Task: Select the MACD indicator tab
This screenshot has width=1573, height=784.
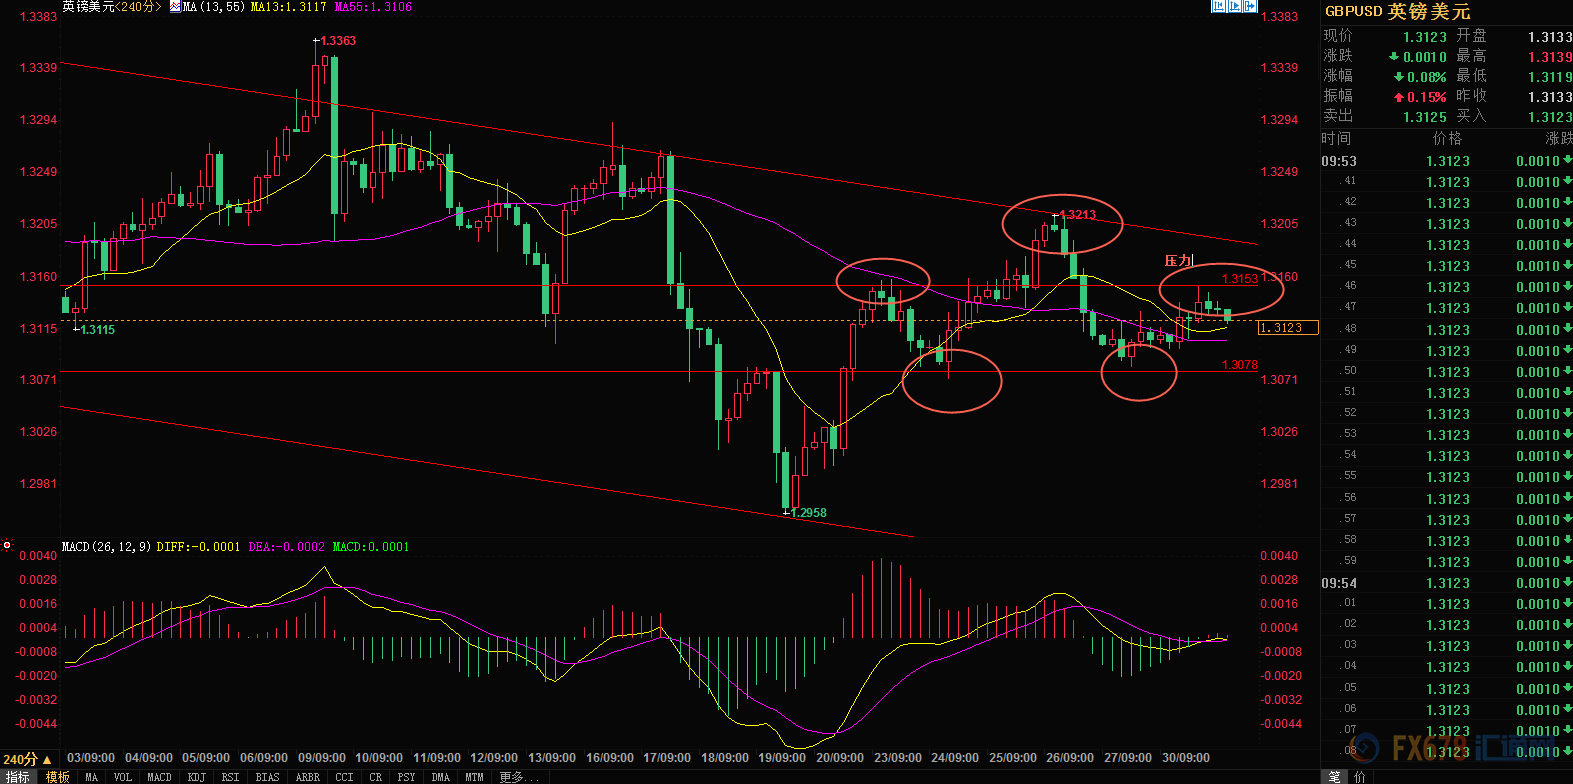Action: (159, 777)
